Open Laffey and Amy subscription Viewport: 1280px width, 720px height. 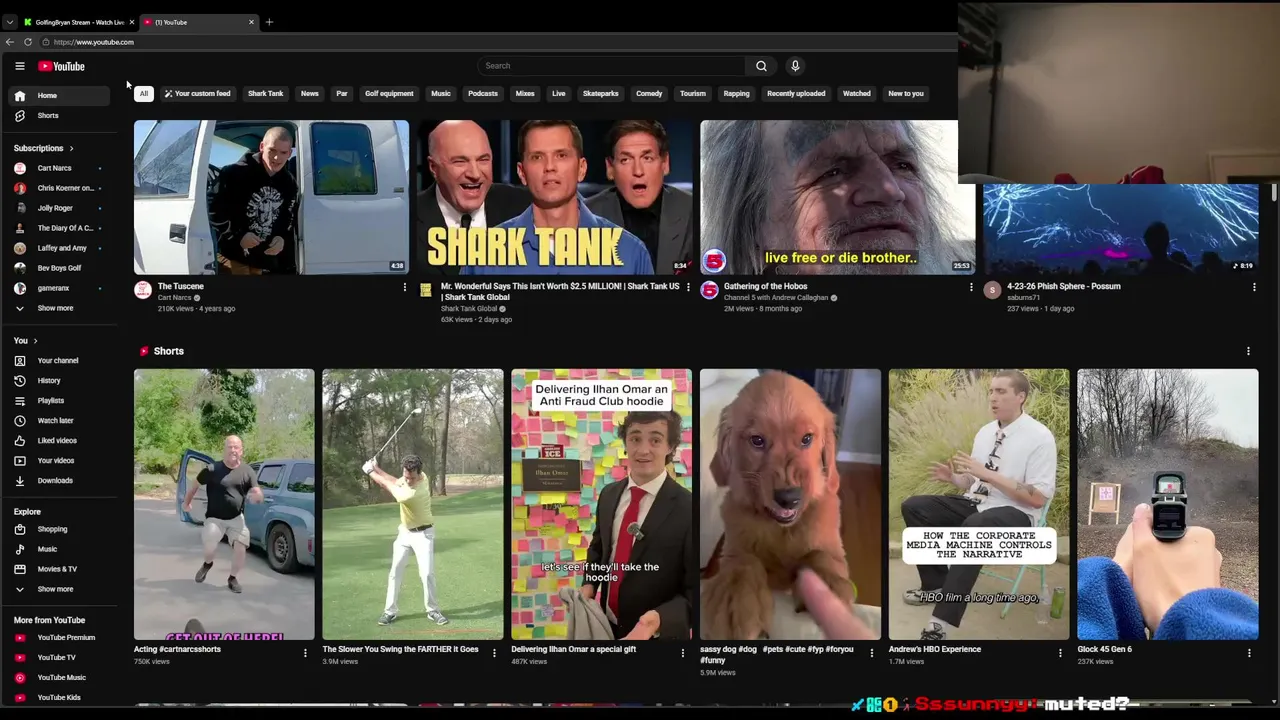click(x=58, y=248)
